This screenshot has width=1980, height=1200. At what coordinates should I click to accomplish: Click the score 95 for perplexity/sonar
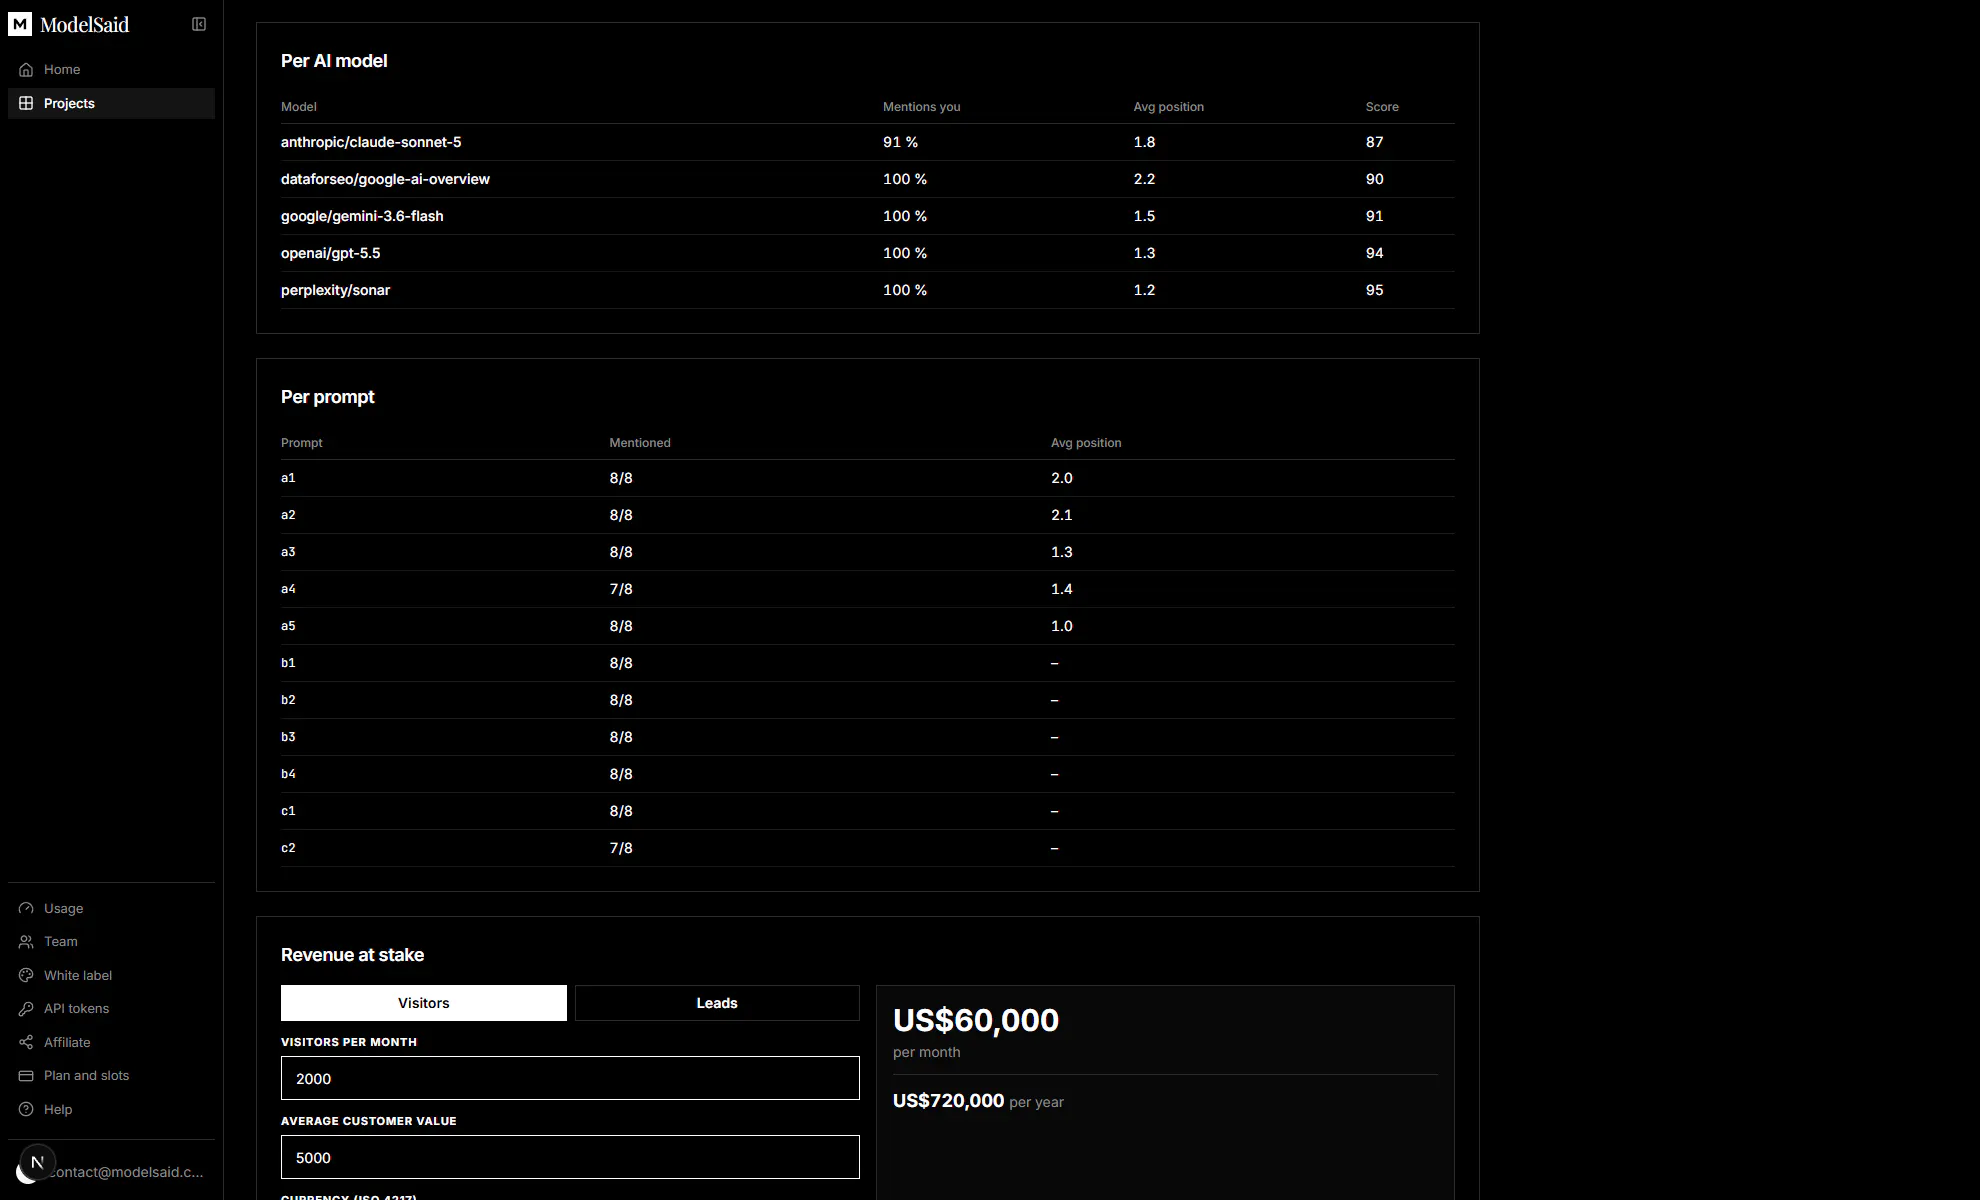pos(1375,290)
